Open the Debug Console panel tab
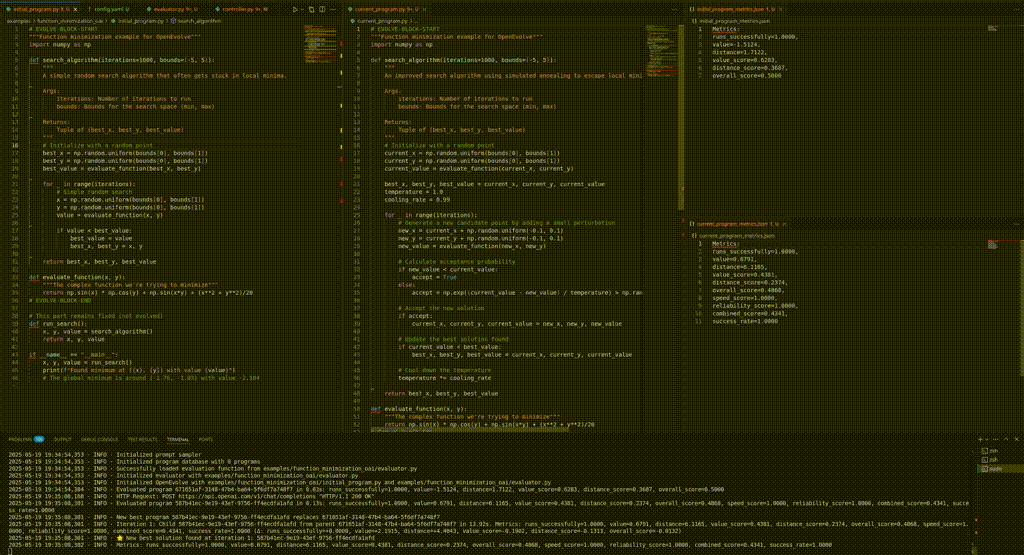1024x555 pixels. coord(99,439)
